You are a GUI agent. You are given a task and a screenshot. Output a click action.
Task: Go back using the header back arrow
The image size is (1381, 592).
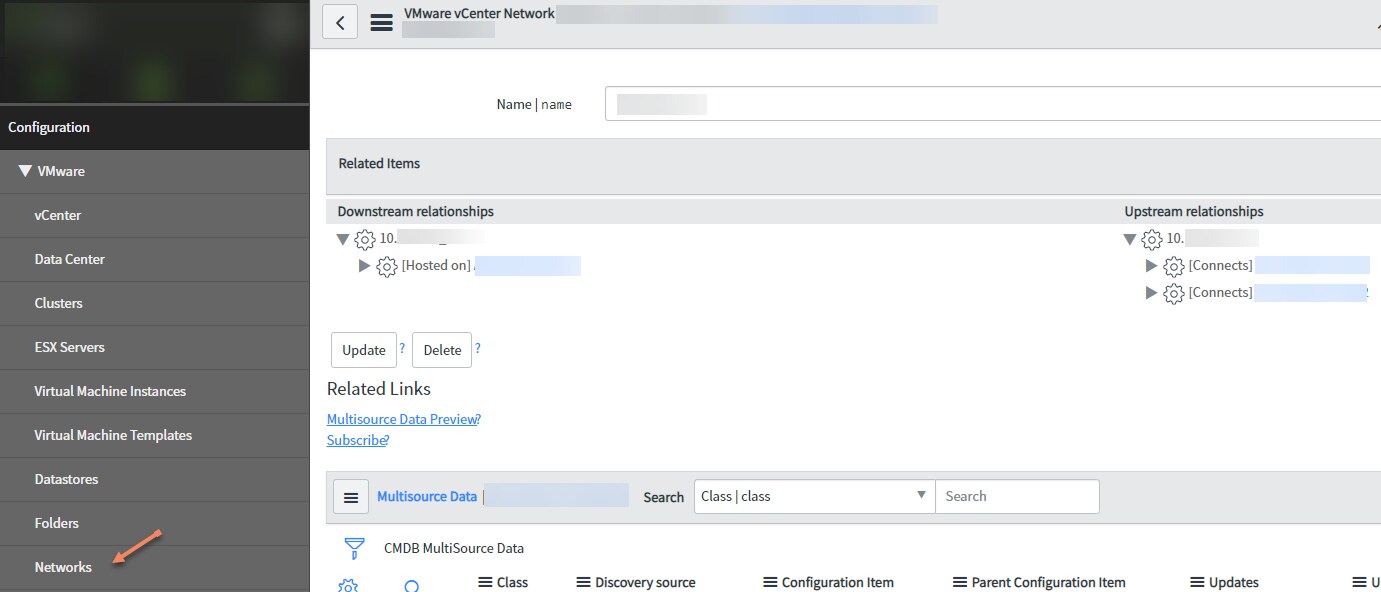(x=340, y=23)
